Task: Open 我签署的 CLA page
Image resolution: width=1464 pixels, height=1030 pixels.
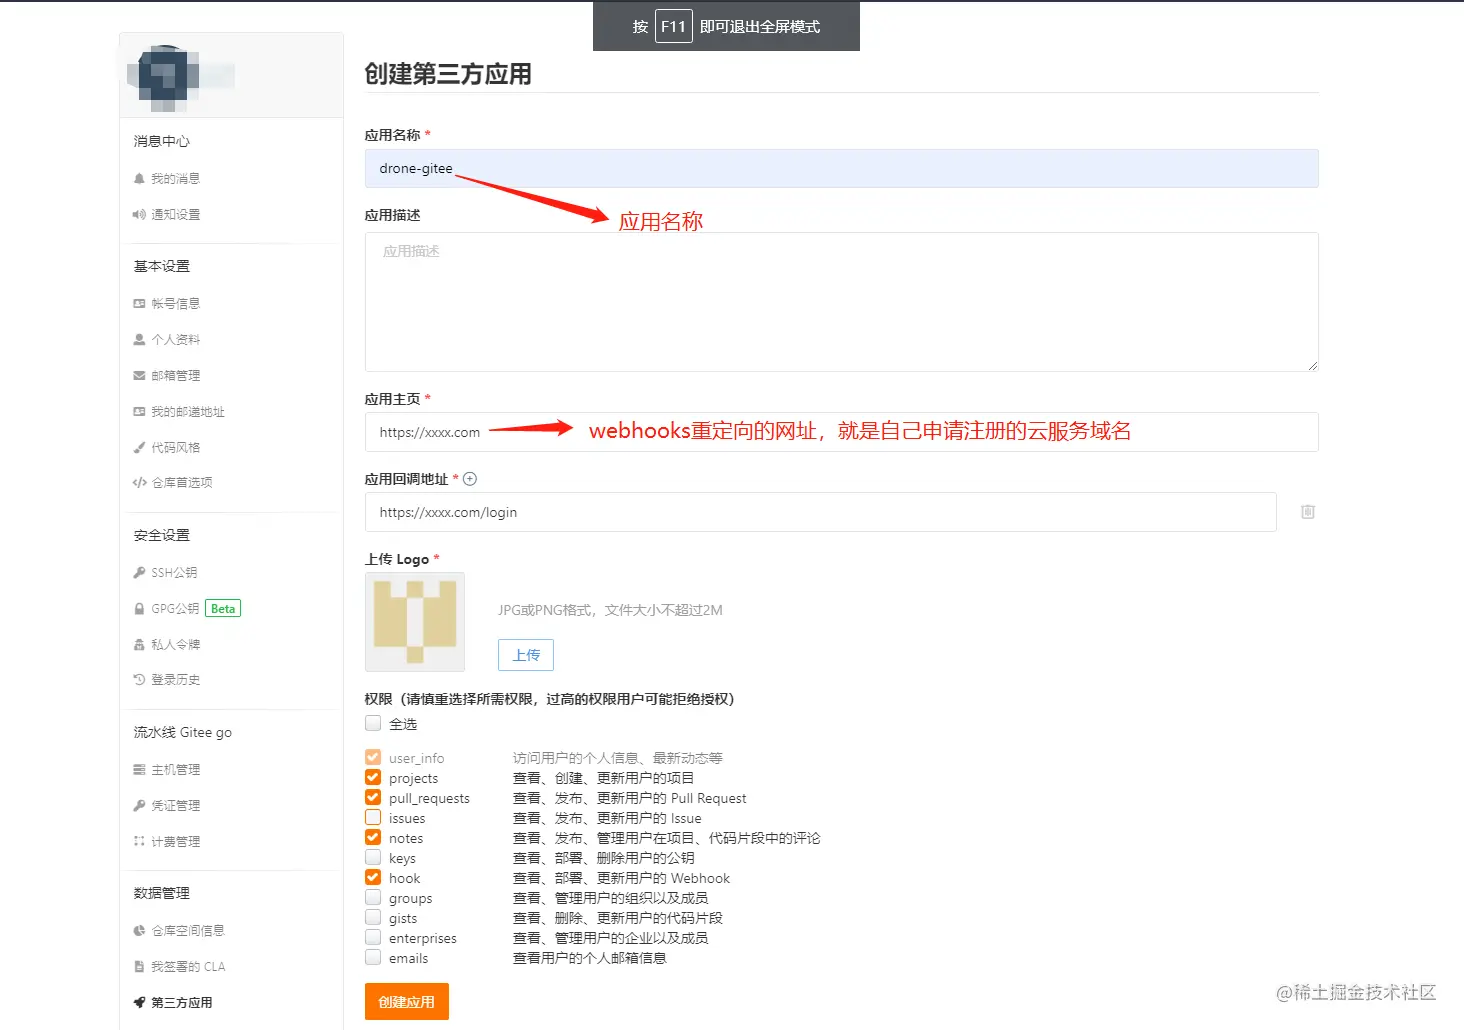Action: click(188, 967)
